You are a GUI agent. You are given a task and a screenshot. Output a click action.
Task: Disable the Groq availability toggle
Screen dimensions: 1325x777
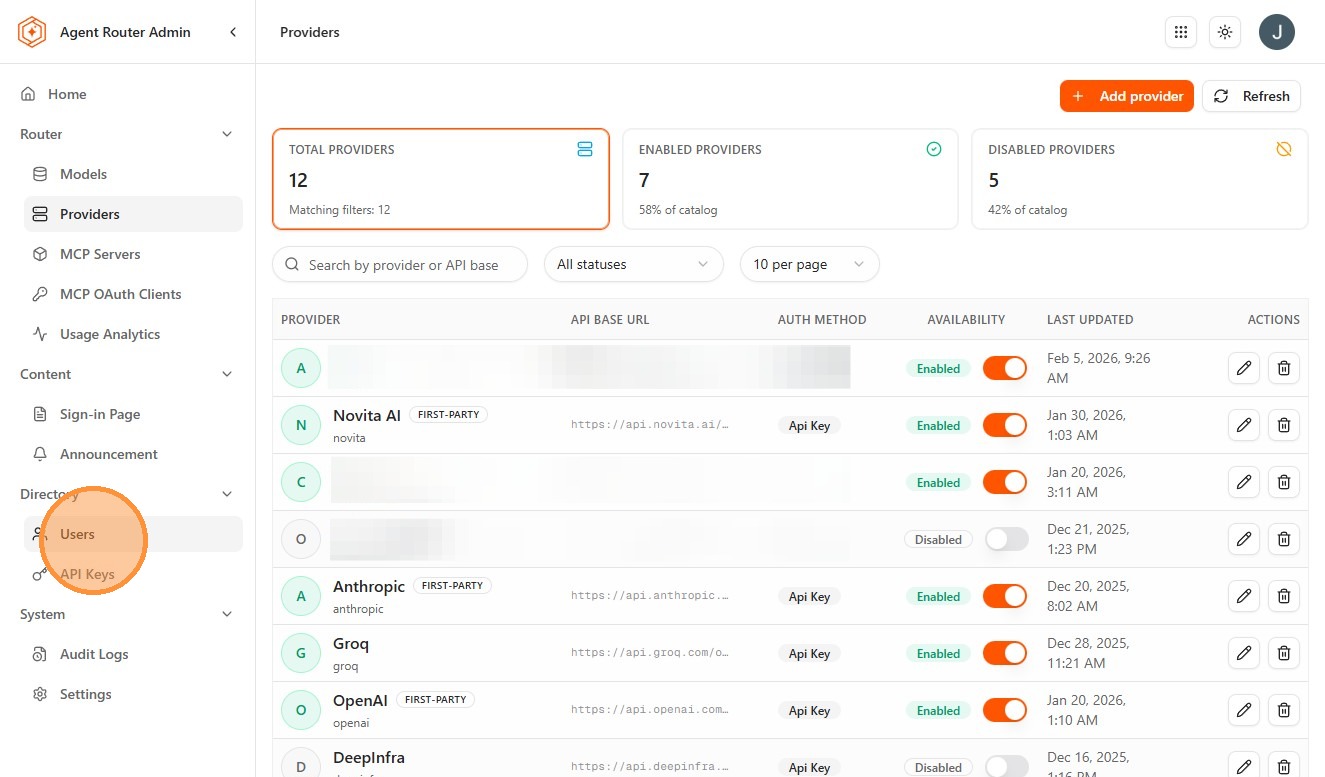[x=1005, y=653]
